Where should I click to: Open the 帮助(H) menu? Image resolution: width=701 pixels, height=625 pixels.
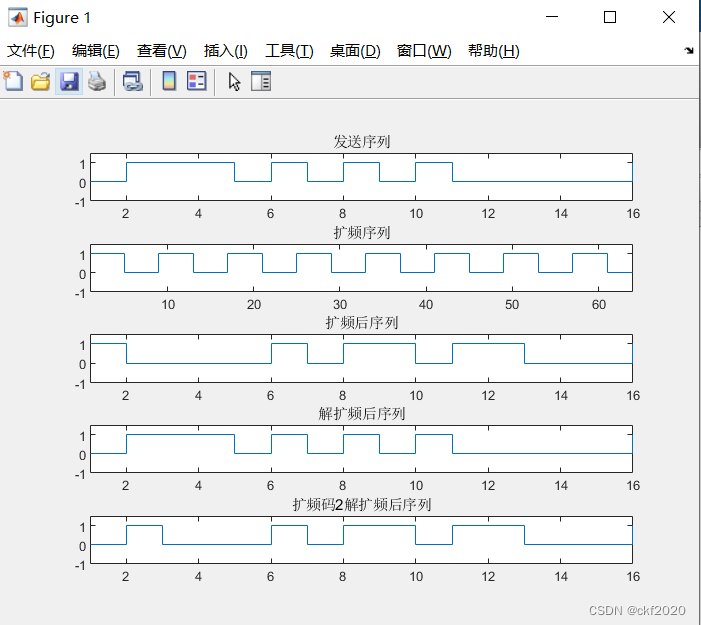pos(494,51)
